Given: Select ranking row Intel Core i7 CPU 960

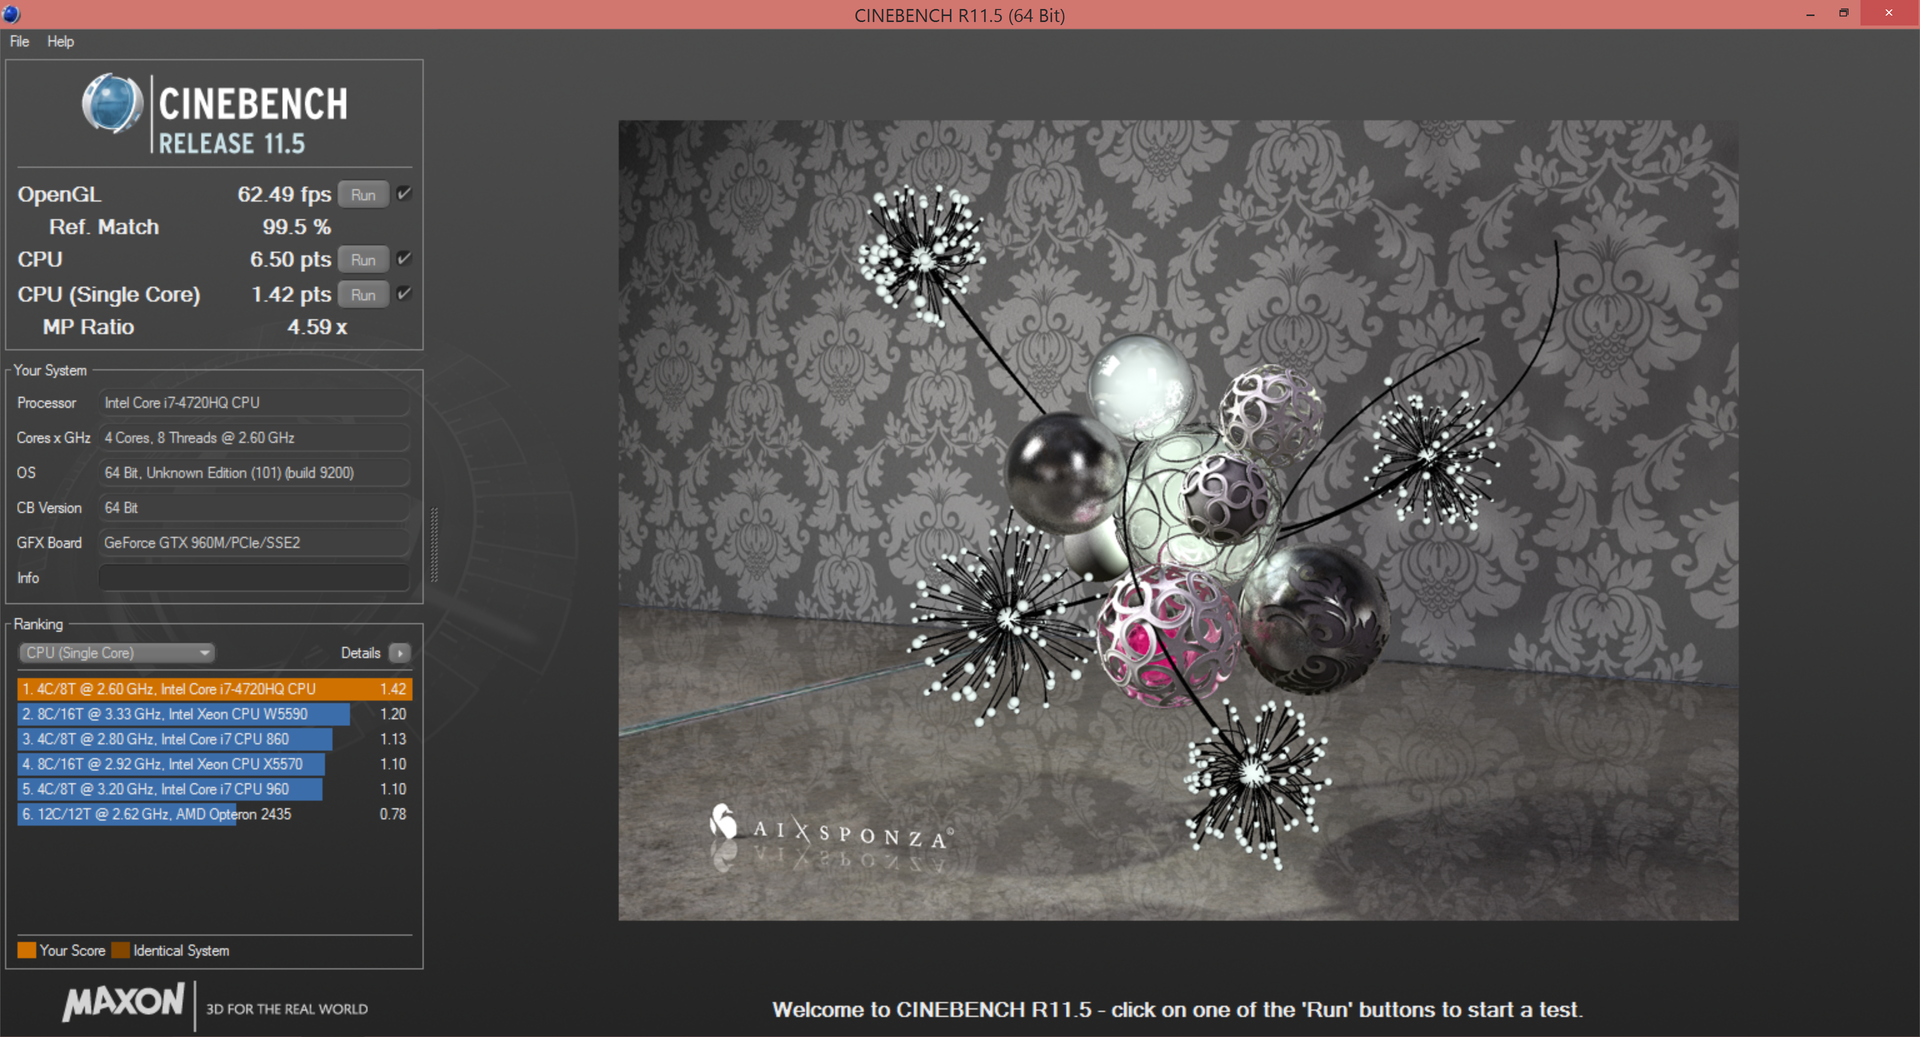Looking at the screenshot, I should [214, 789].
